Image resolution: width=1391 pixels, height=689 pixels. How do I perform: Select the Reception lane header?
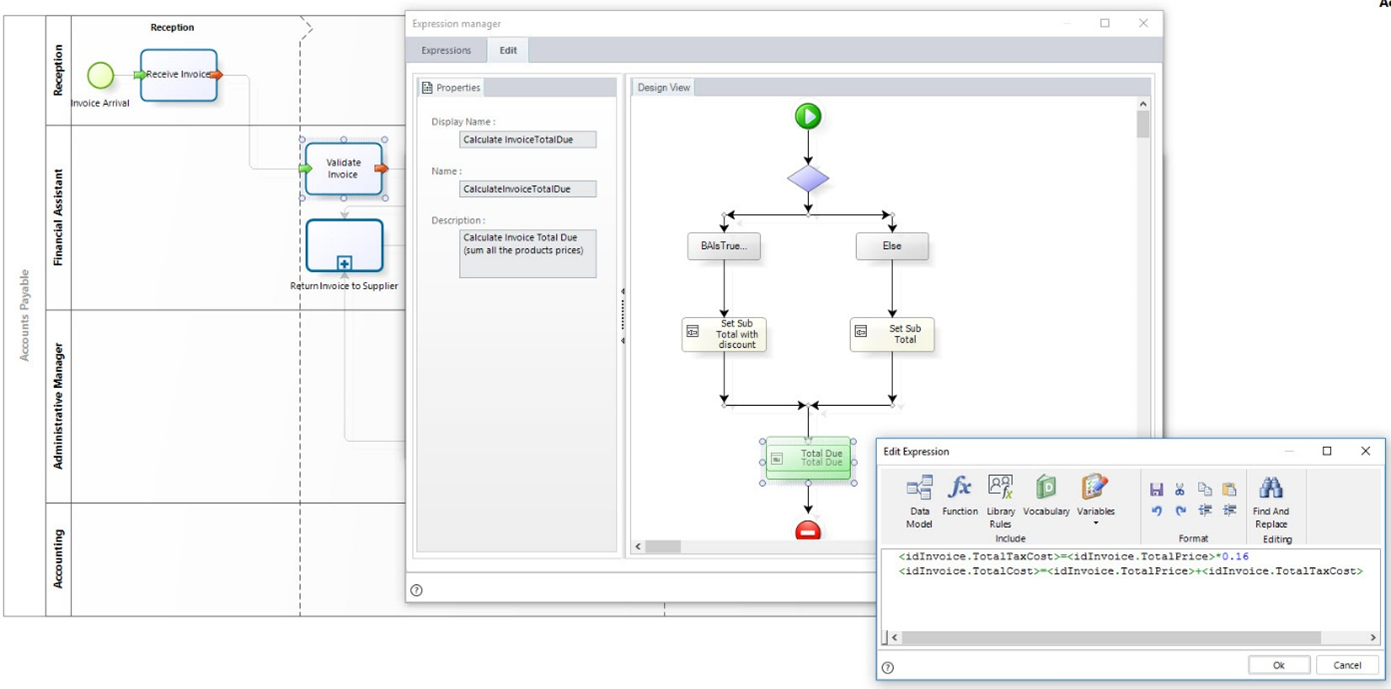(58, 70)
